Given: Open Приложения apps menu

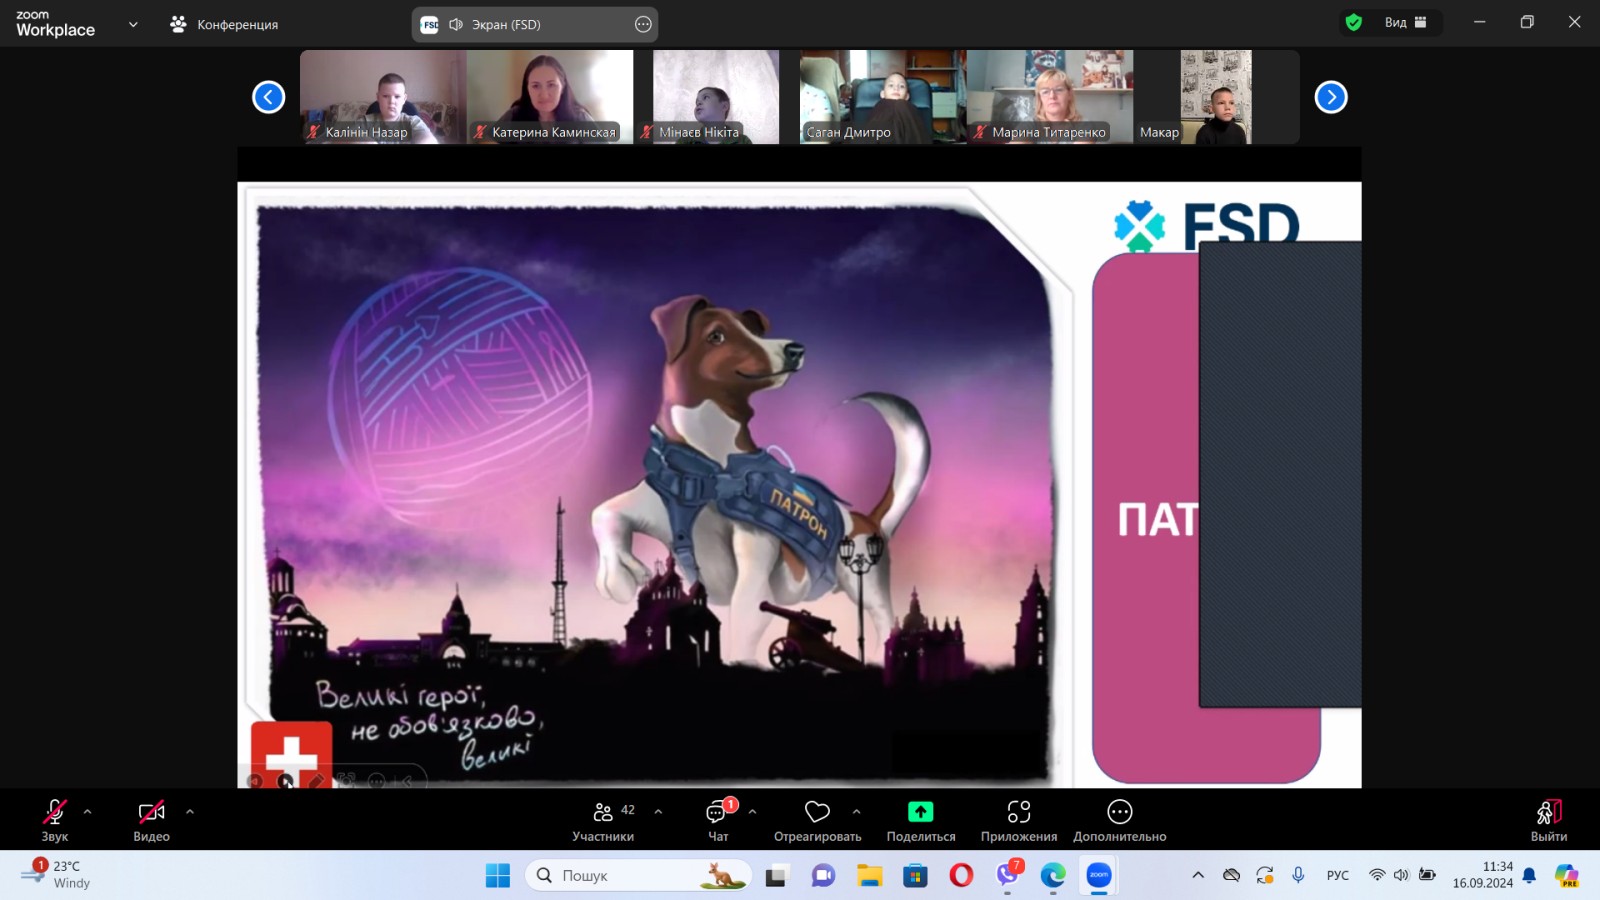Looking at the screenshot, I should (1019, 820).
